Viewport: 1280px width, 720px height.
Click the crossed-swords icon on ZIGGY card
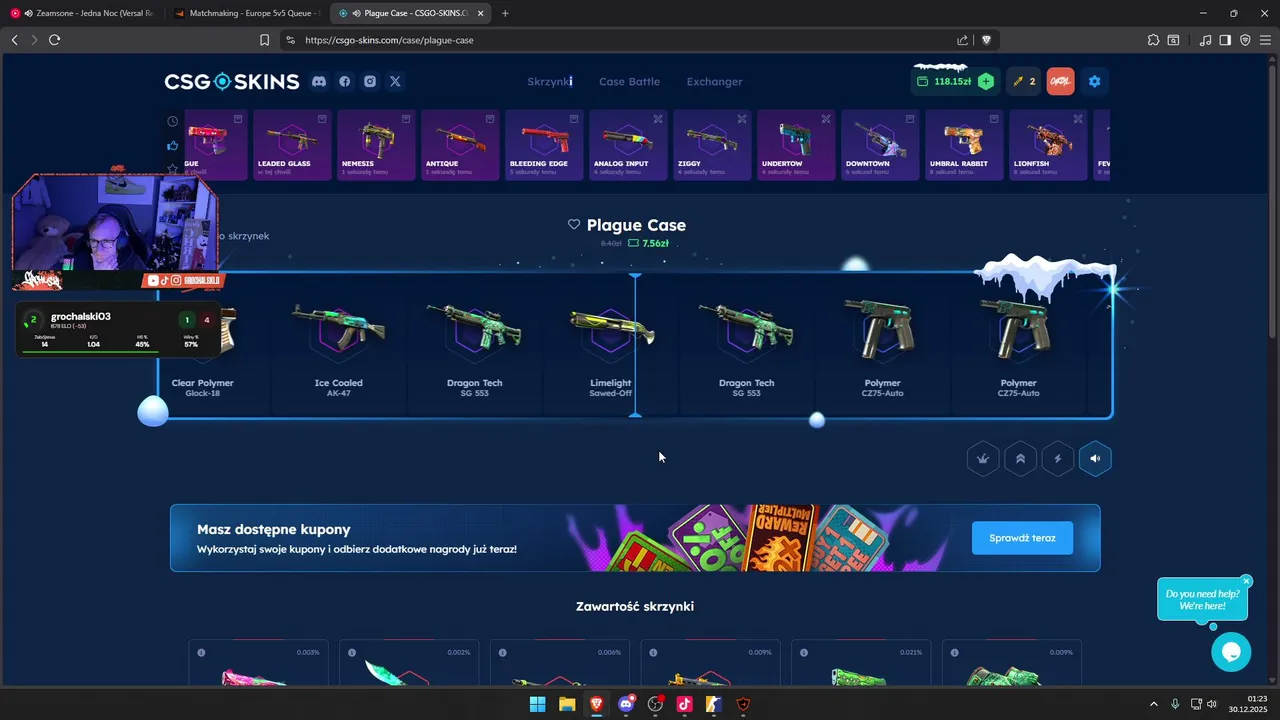point(742,119)
